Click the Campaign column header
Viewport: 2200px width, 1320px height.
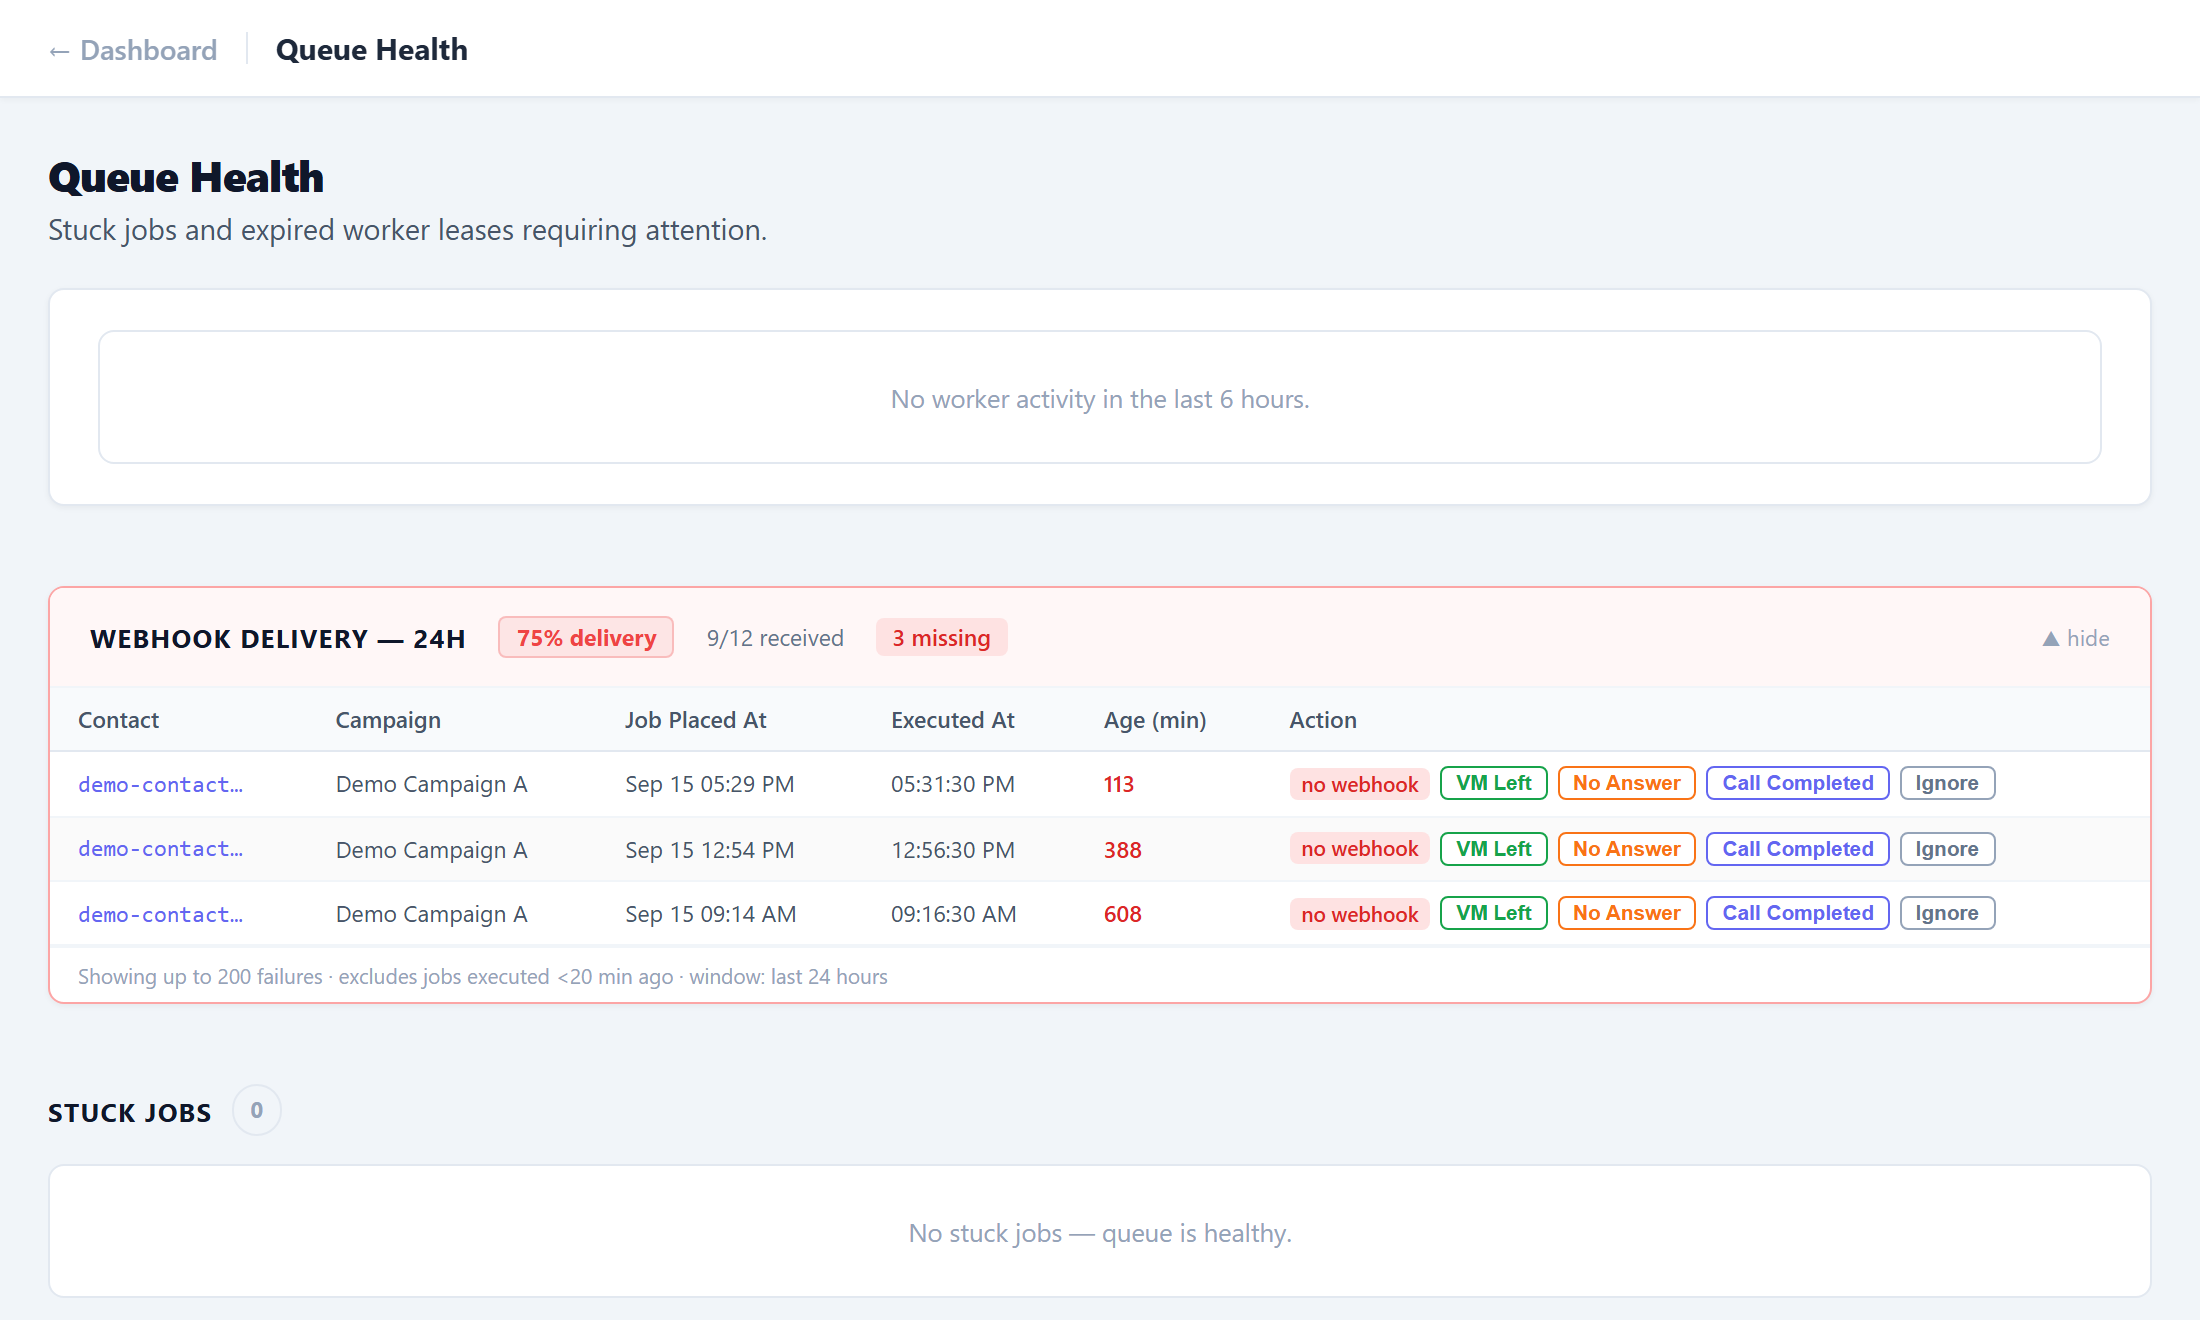click(388, 720)
